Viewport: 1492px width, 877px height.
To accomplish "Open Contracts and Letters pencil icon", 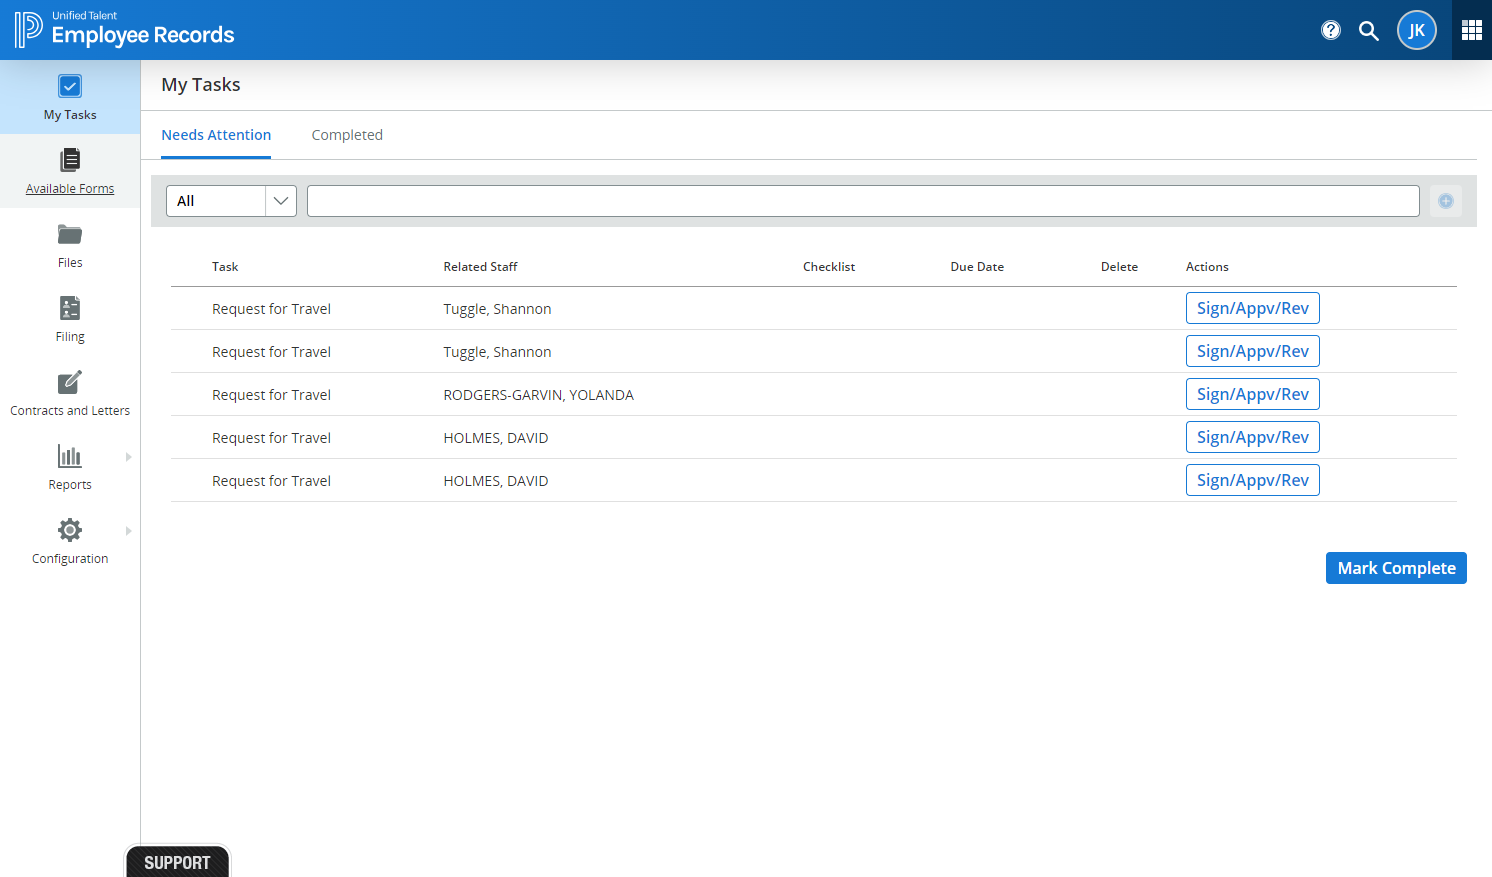I will [70, 382].
